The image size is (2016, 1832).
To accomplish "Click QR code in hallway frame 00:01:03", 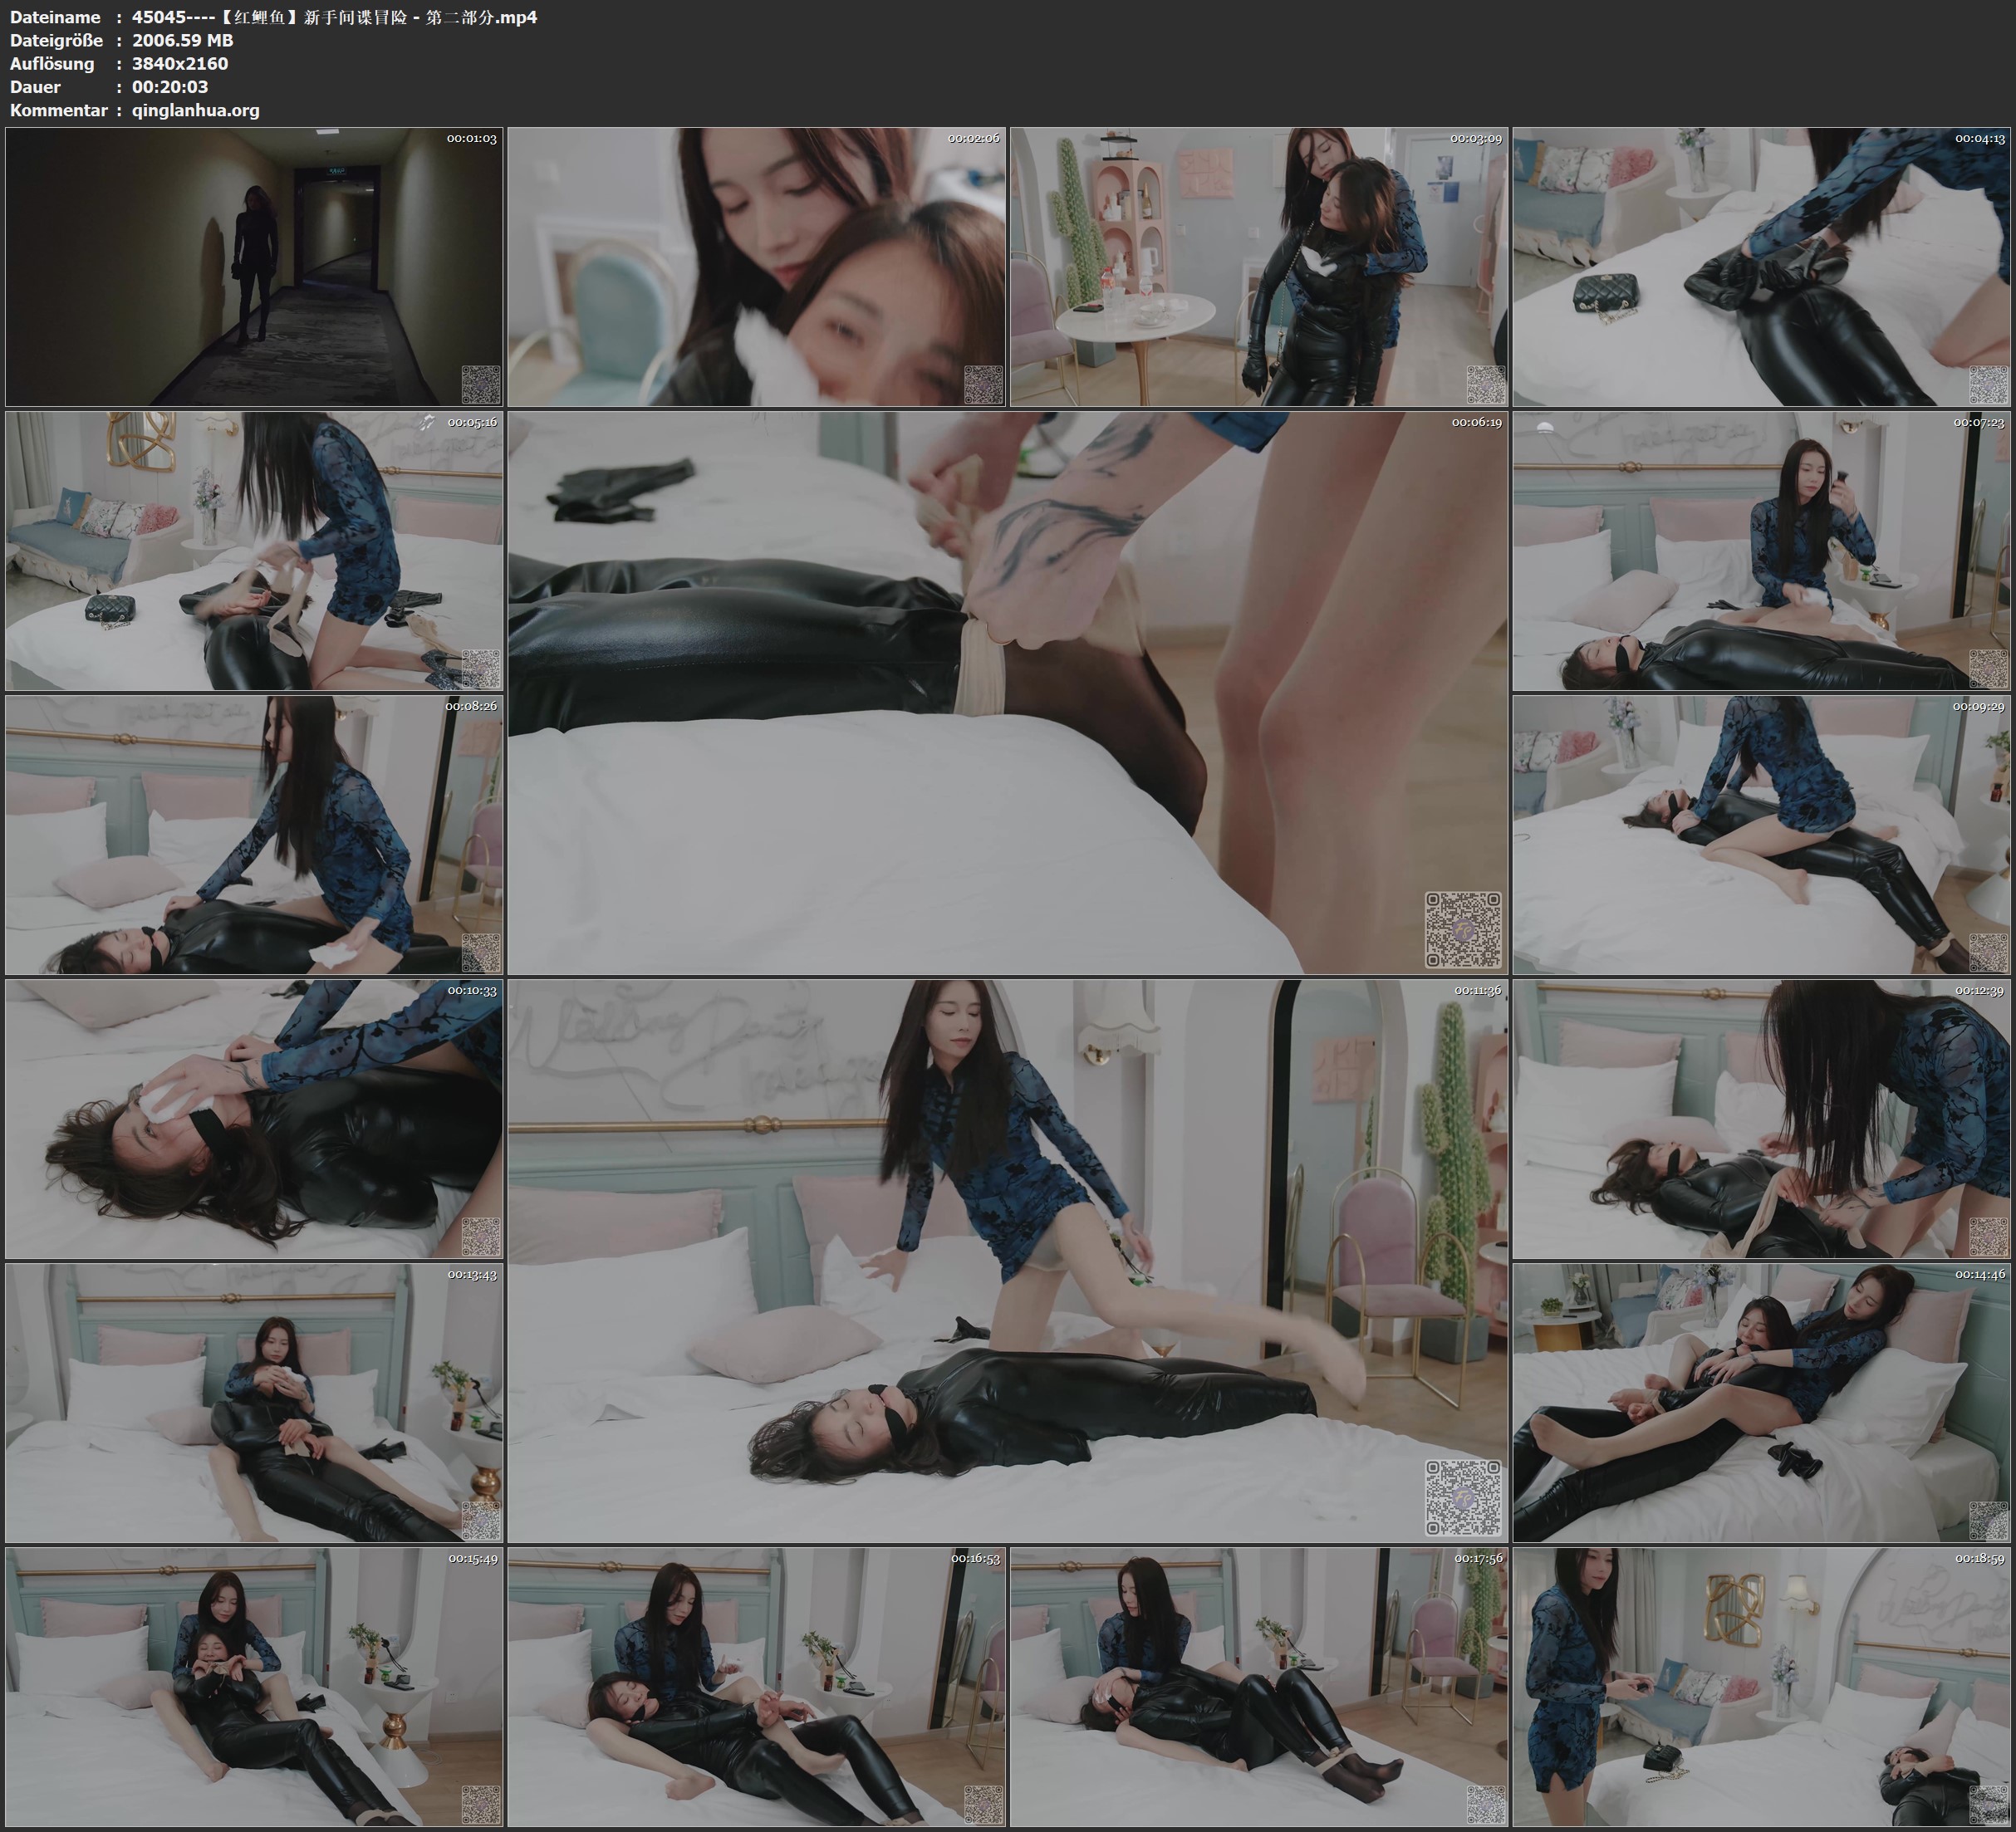I will tap(481, 385).
